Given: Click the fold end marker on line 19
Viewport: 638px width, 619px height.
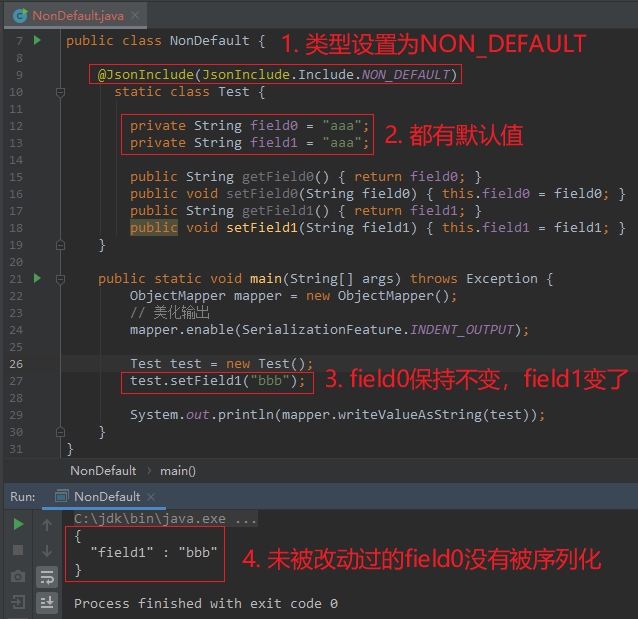Looking at the screenshot, I should coord(60,245).
